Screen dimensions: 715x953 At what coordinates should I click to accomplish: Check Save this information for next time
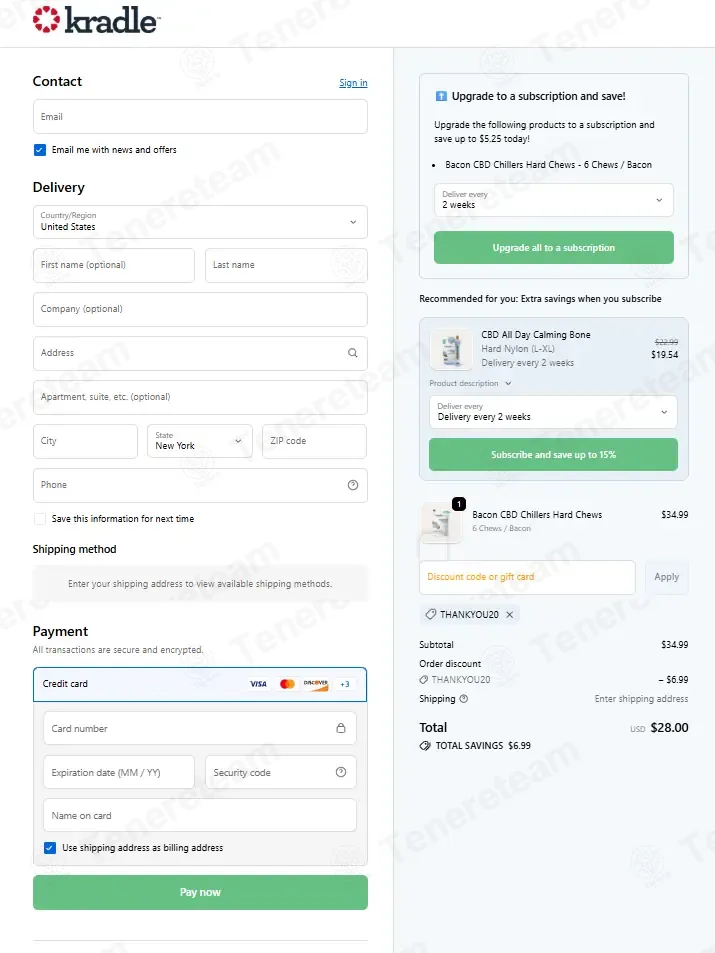click(x=40, y=519)
